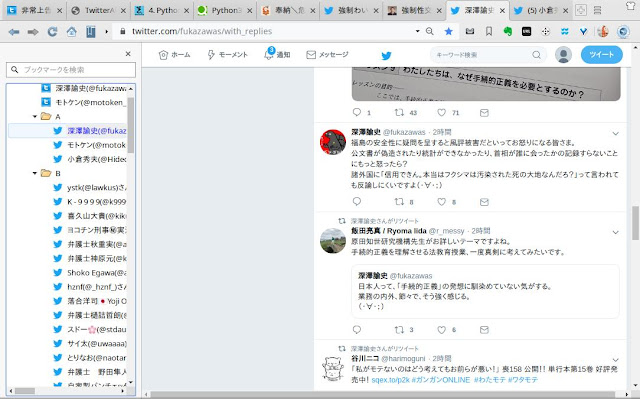Open the tab list menu icon

point(597,10)
